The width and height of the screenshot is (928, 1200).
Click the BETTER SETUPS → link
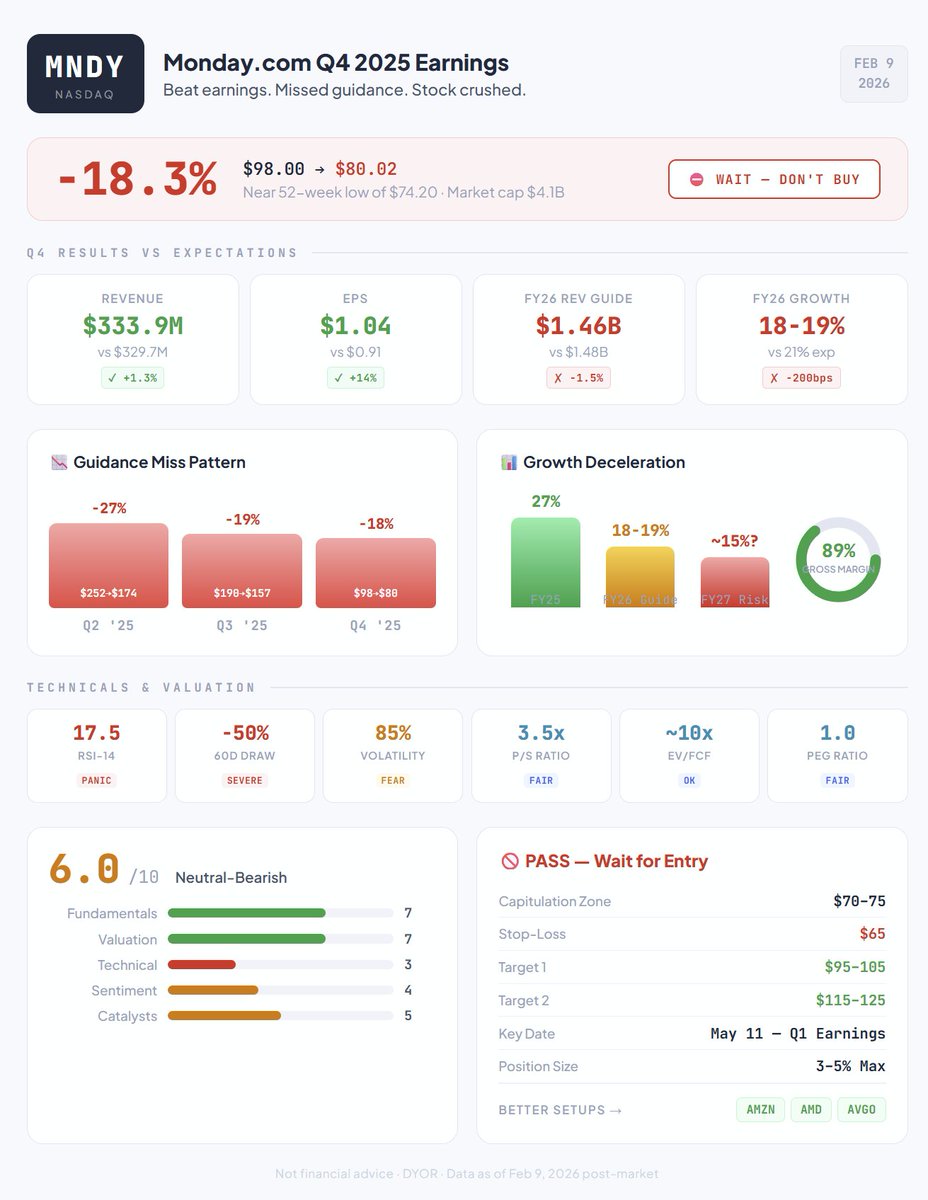point(560,1110)
